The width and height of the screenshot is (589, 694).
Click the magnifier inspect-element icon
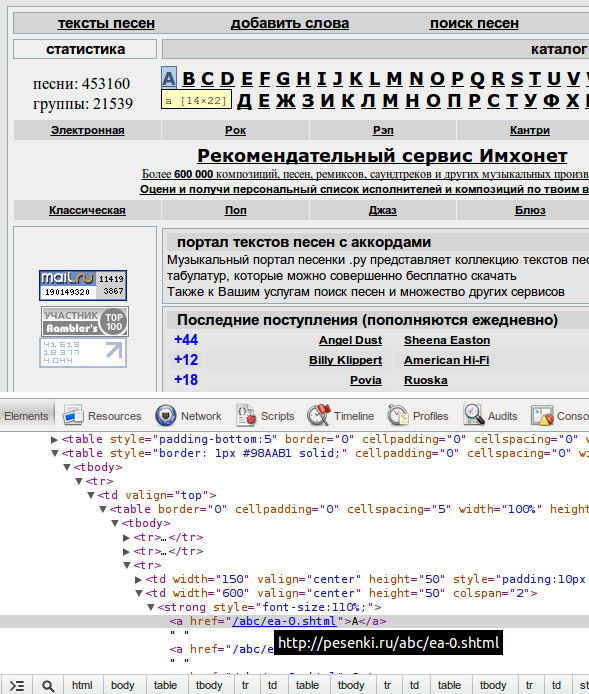pyautogui.click(x=48, y=686)
